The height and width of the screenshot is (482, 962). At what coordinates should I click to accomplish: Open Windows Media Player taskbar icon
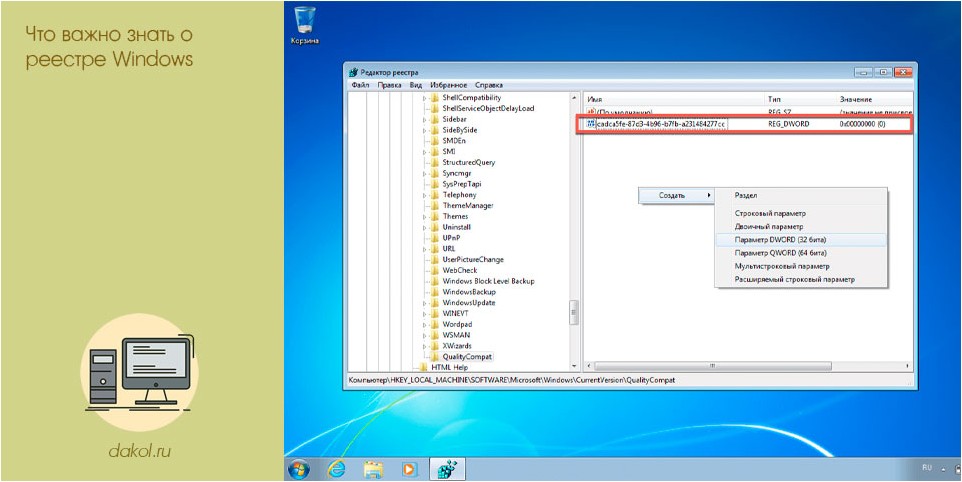409,470
